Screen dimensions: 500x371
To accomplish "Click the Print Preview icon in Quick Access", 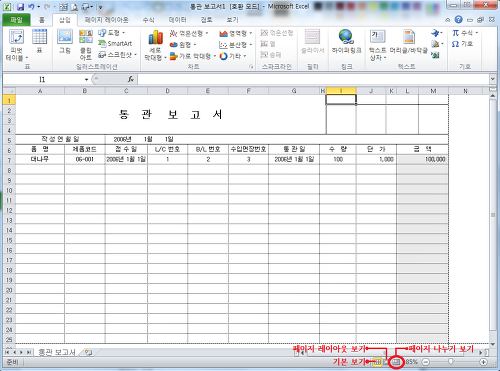I will point(74,7).
